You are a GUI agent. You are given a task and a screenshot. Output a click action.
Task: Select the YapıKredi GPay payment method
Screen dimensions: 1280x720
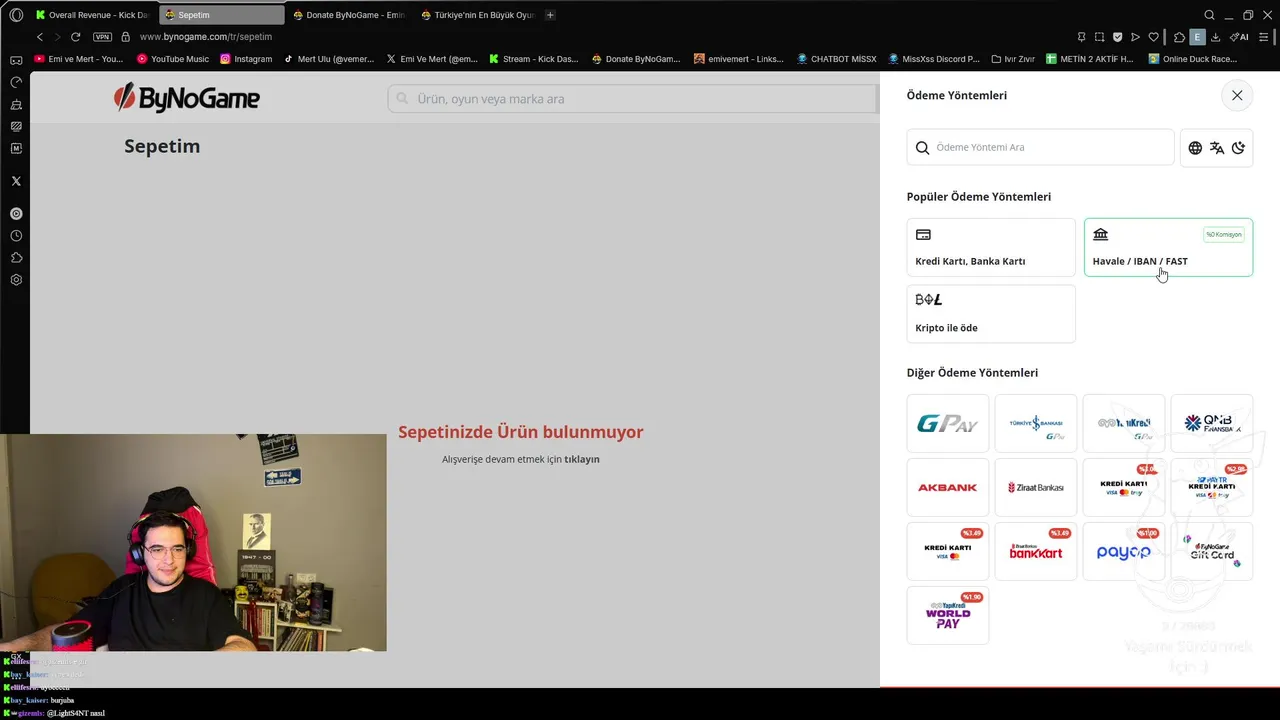tap(1124, 424)
